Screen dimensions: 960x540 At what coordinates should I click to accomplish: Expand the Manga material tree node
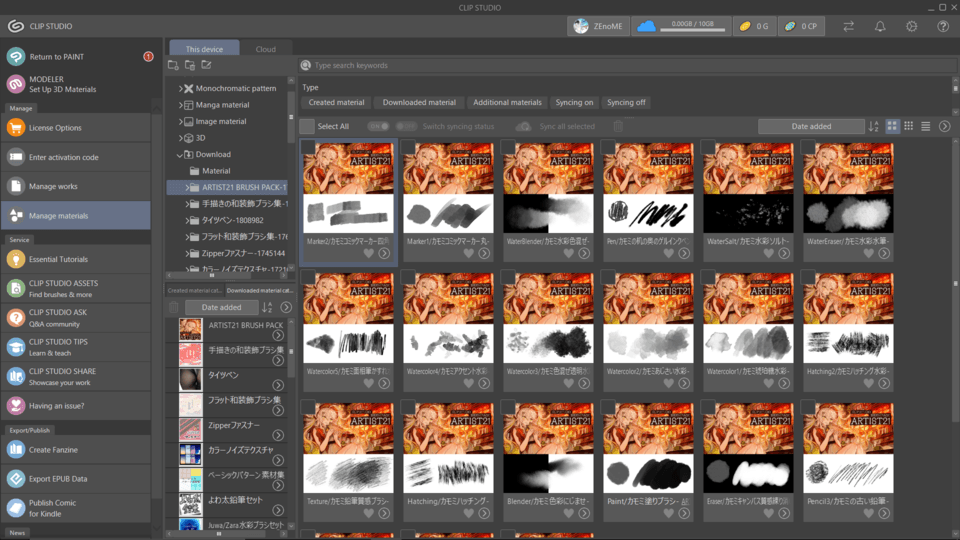point(181,105)
